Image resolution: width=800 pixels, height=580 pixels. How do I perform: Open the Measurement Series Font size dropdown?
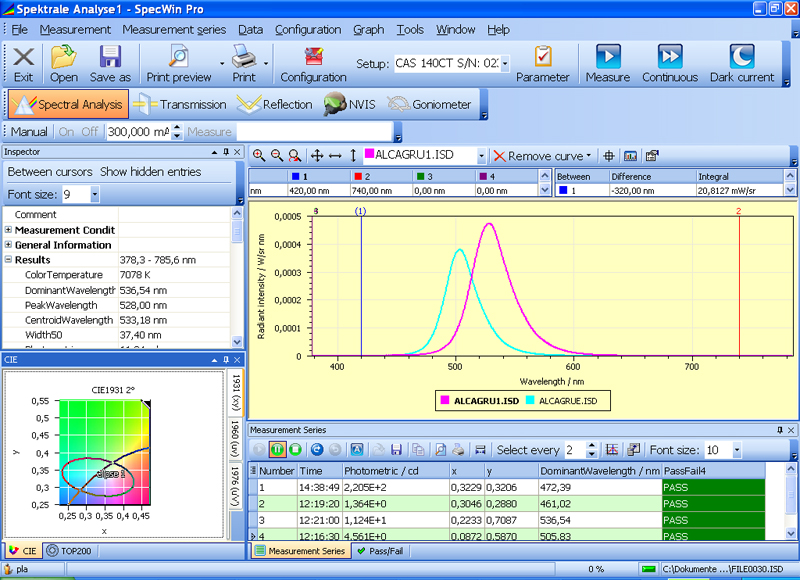click(x=737, y=450)
